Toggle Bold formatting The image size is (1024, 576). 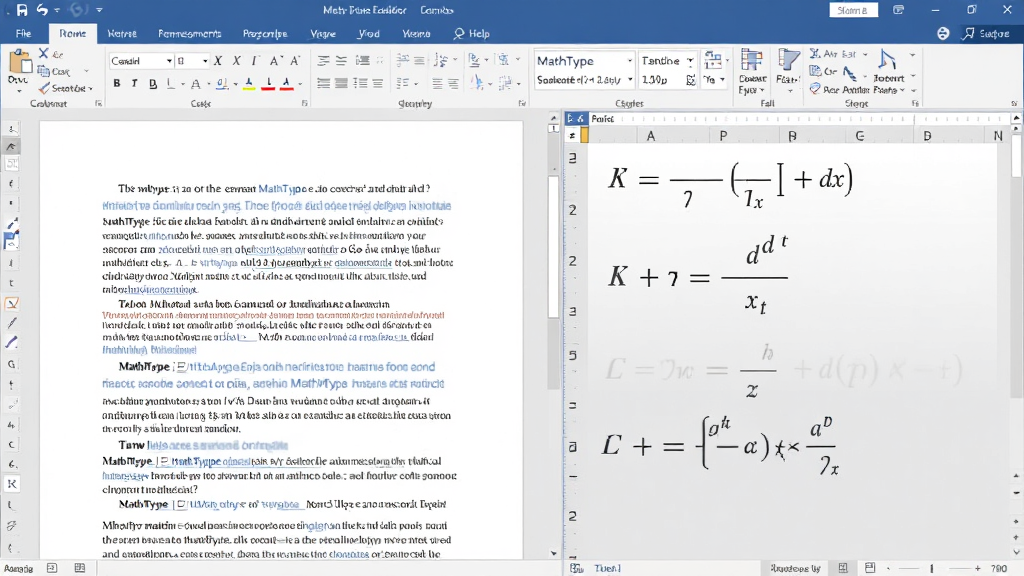click(x=117, y=83)
